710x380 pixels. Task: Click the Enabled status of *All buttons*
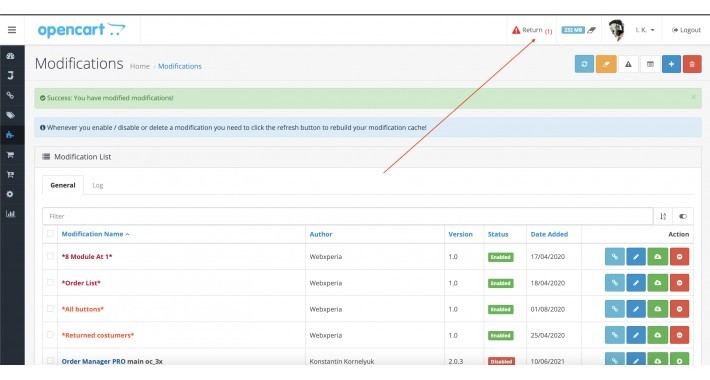point(500,309)
